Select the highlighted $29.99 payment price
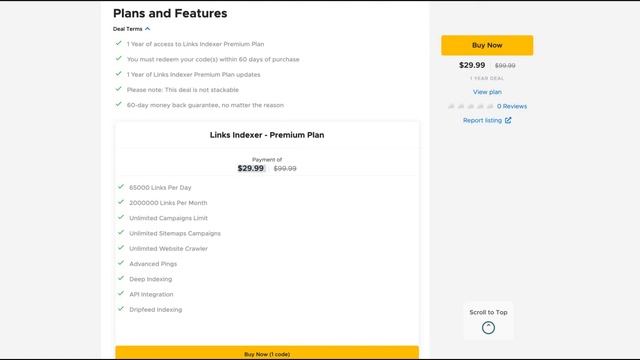 (x=251, y=168)
